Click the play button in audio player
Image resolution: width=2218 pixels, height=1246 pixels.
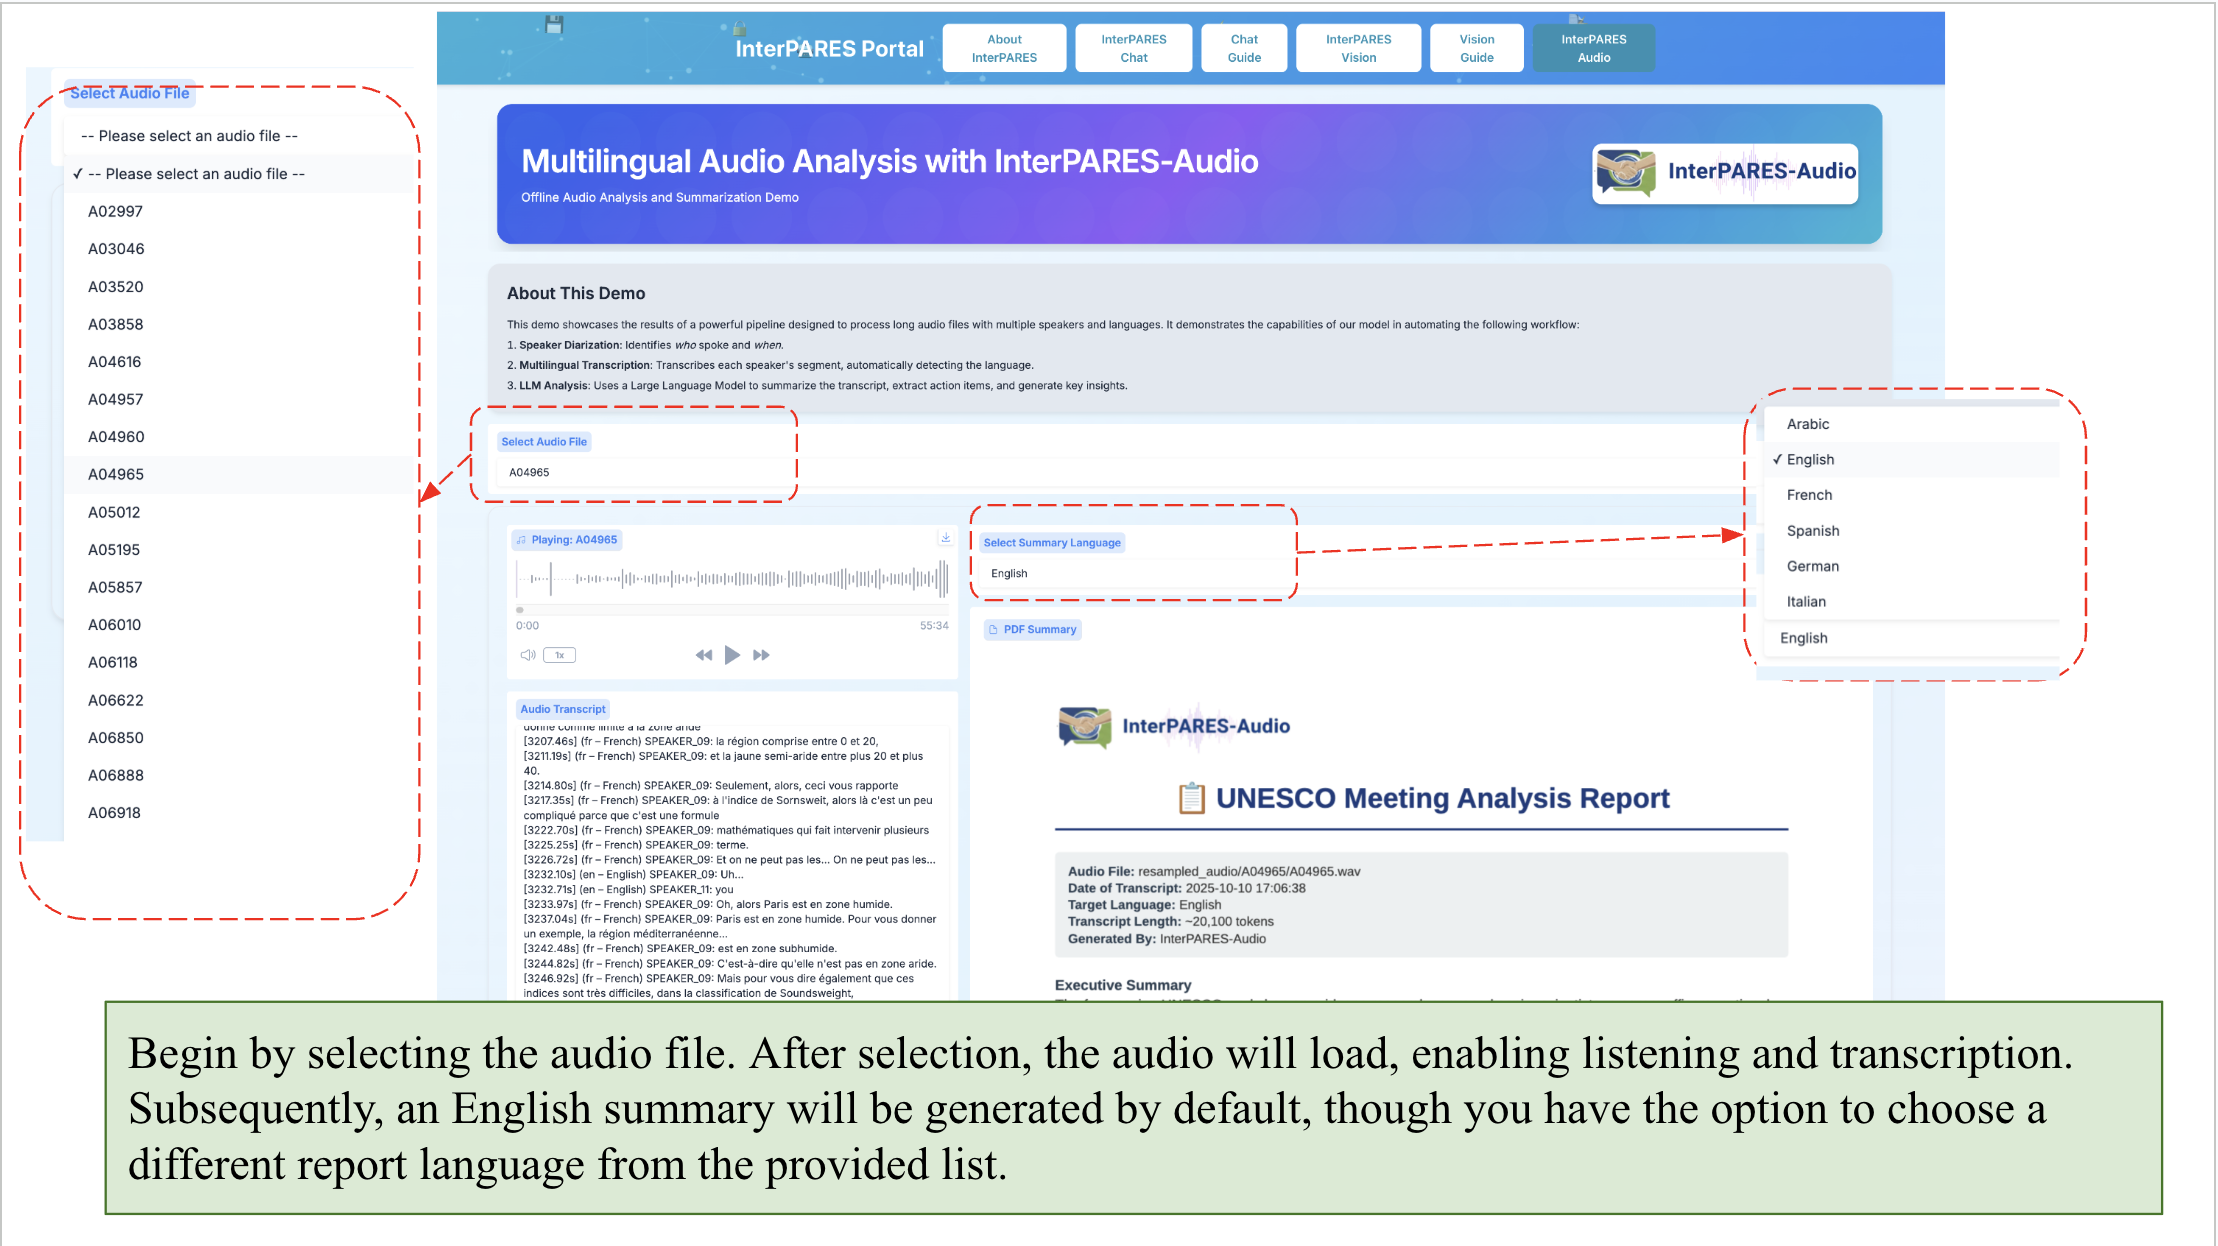coord(732,655)
